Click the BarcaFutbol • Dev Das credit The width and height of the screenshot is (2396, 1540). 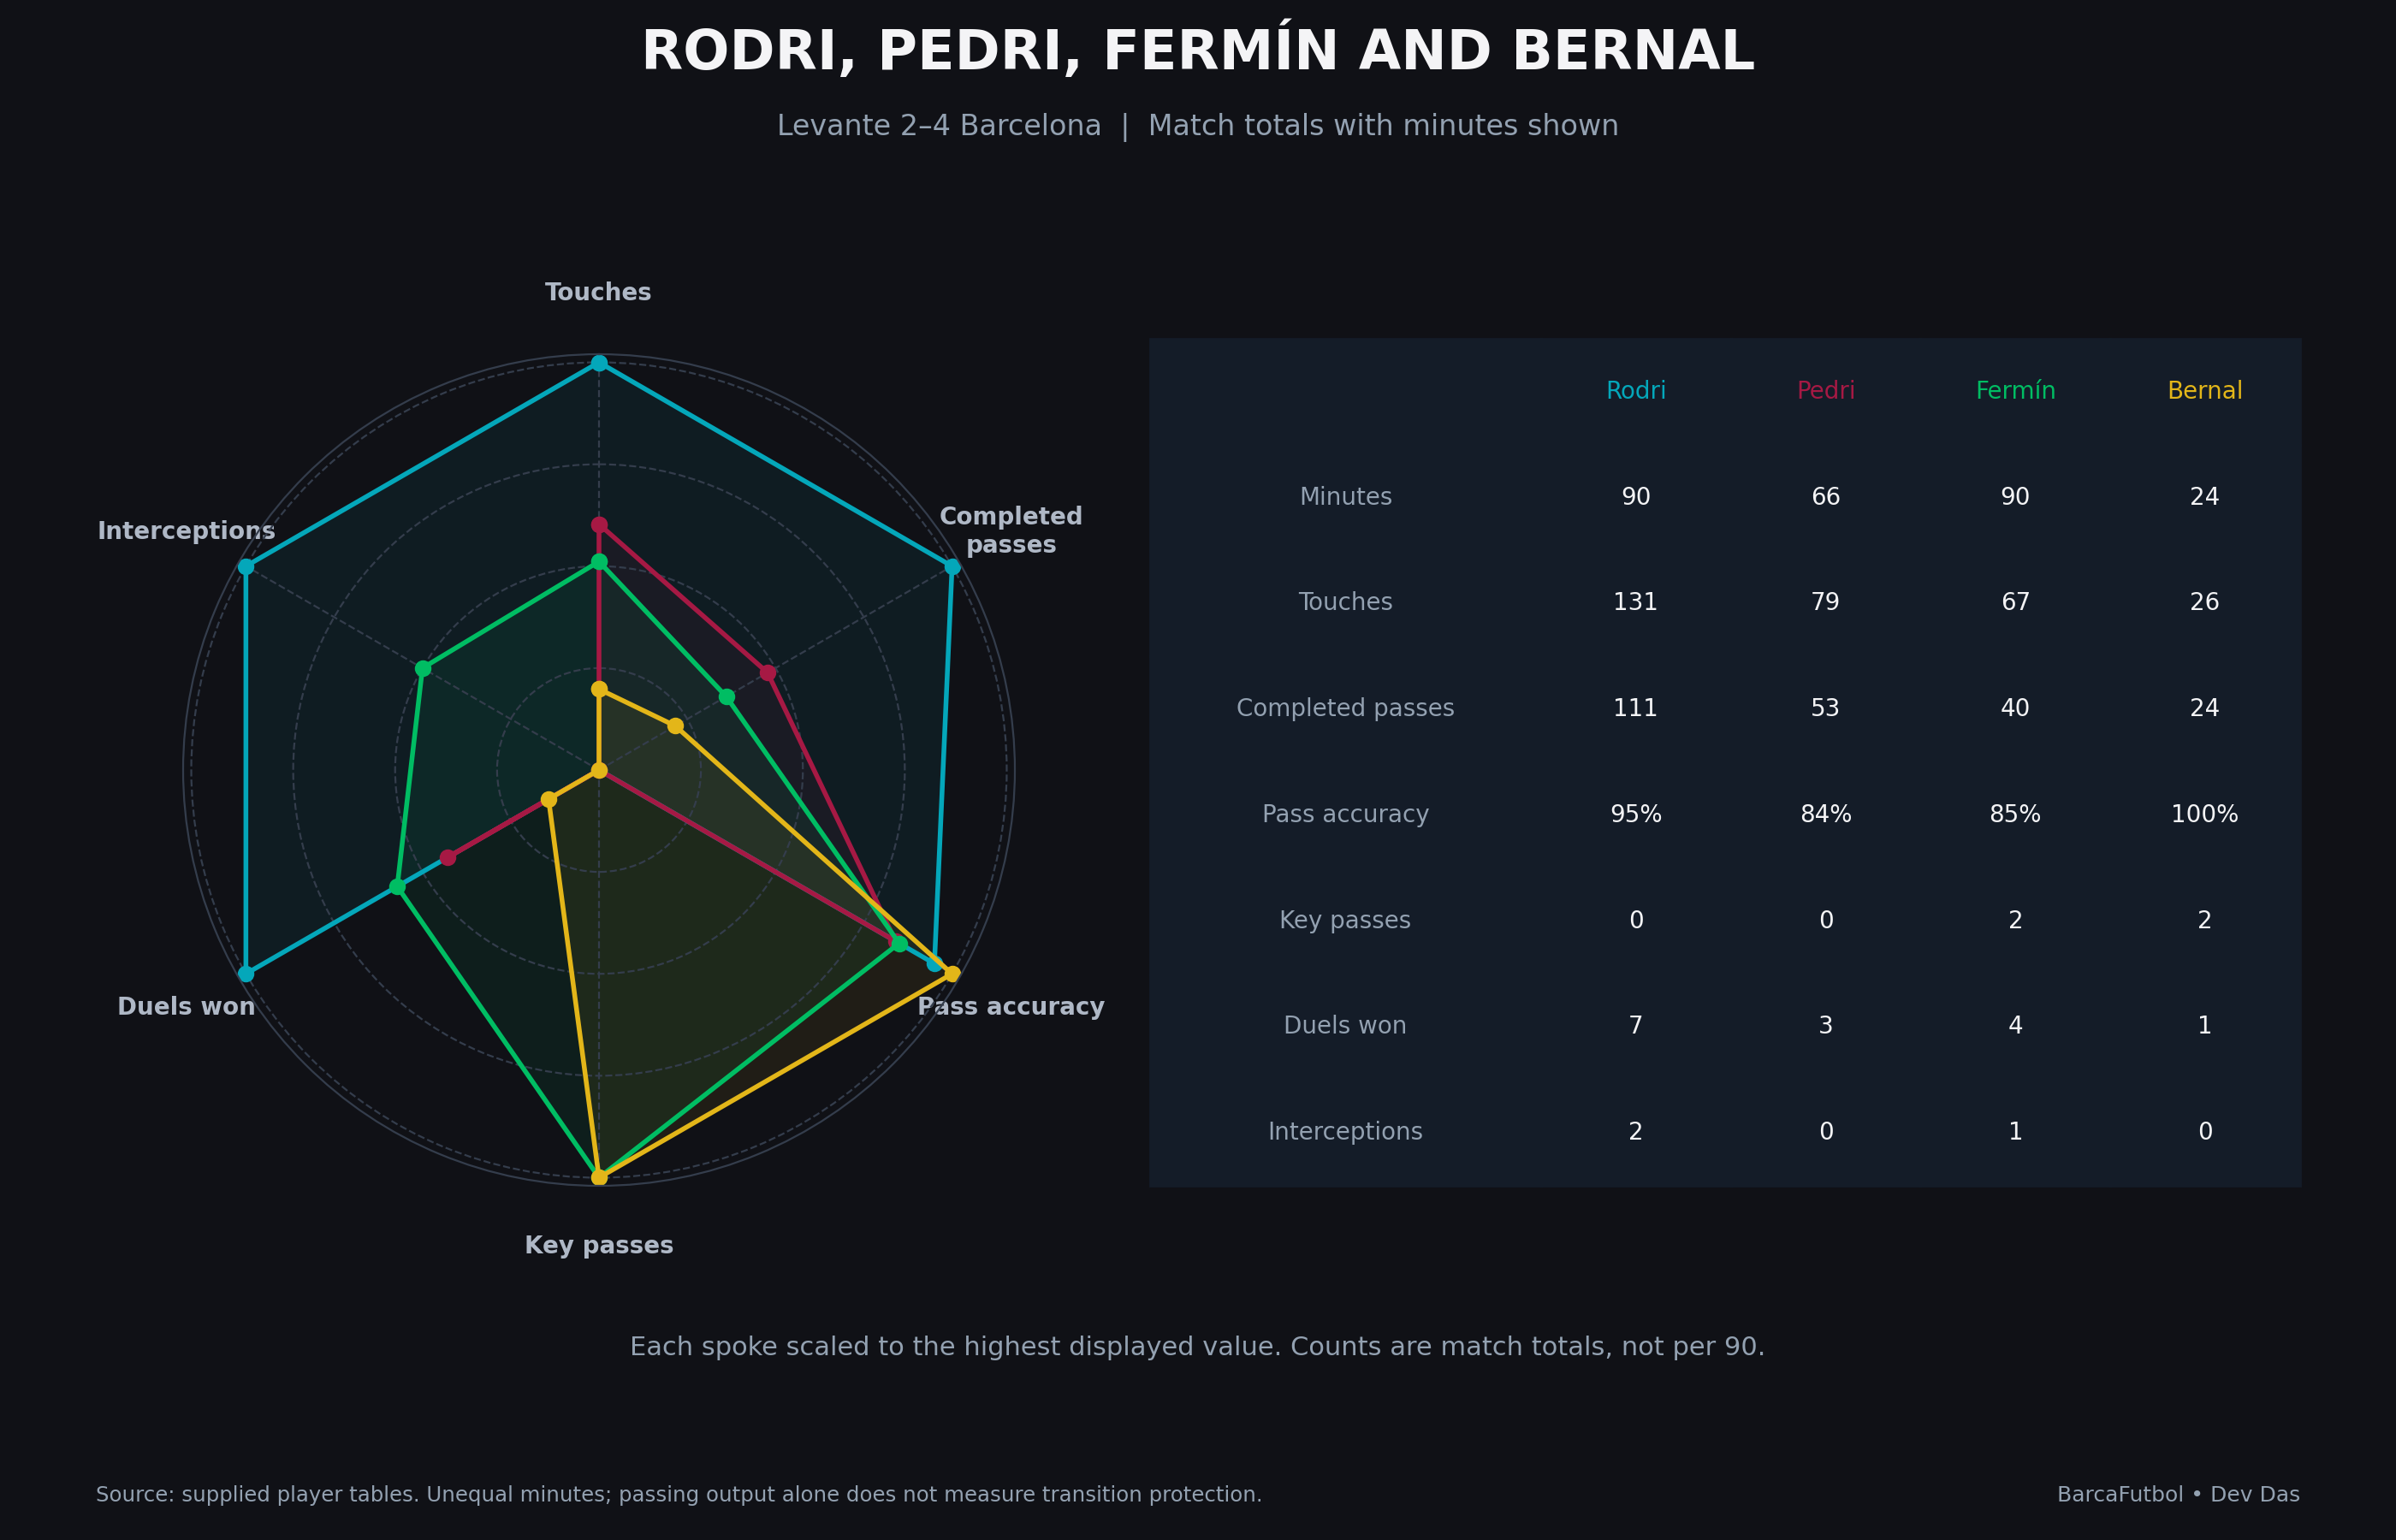(x=2178, y=1495)
